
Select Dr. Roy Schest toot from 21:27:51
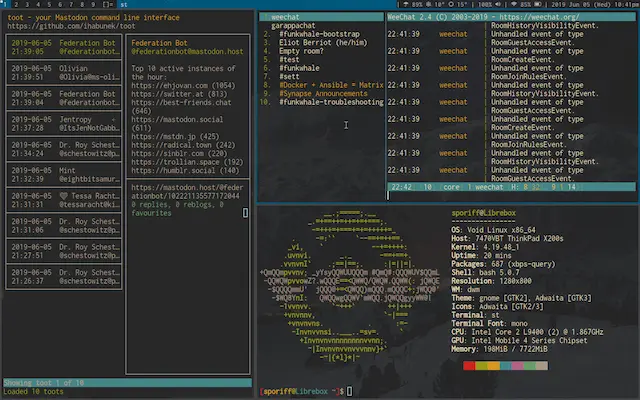point(64,251)
